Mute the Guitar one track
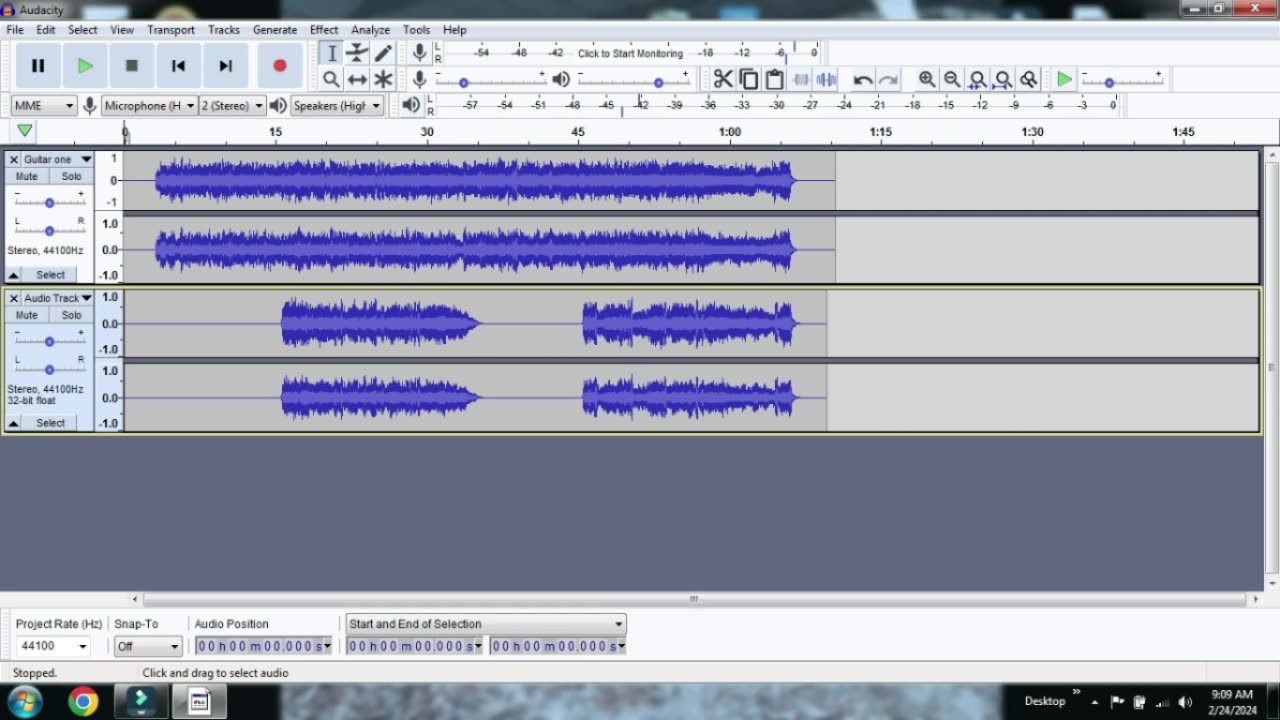Screen dimensions: 1280x720 tap(26, 176)
